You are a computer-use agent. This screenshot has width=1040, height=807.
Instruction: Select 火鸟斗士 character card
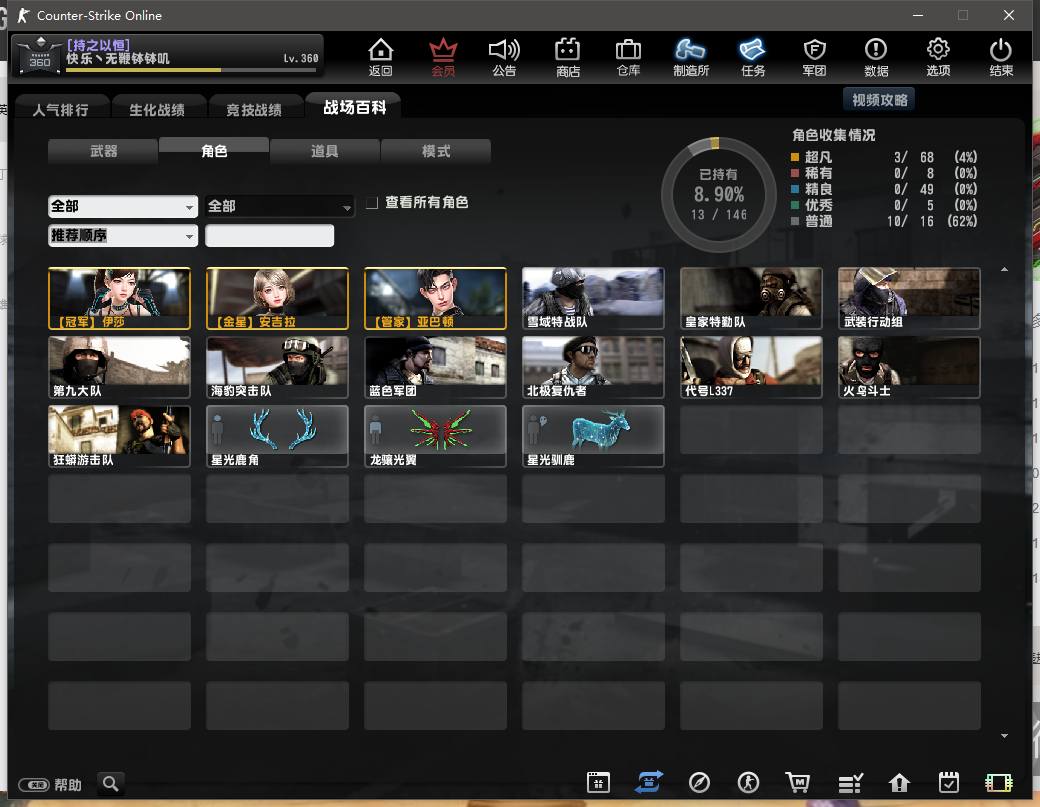coord(909,367)
